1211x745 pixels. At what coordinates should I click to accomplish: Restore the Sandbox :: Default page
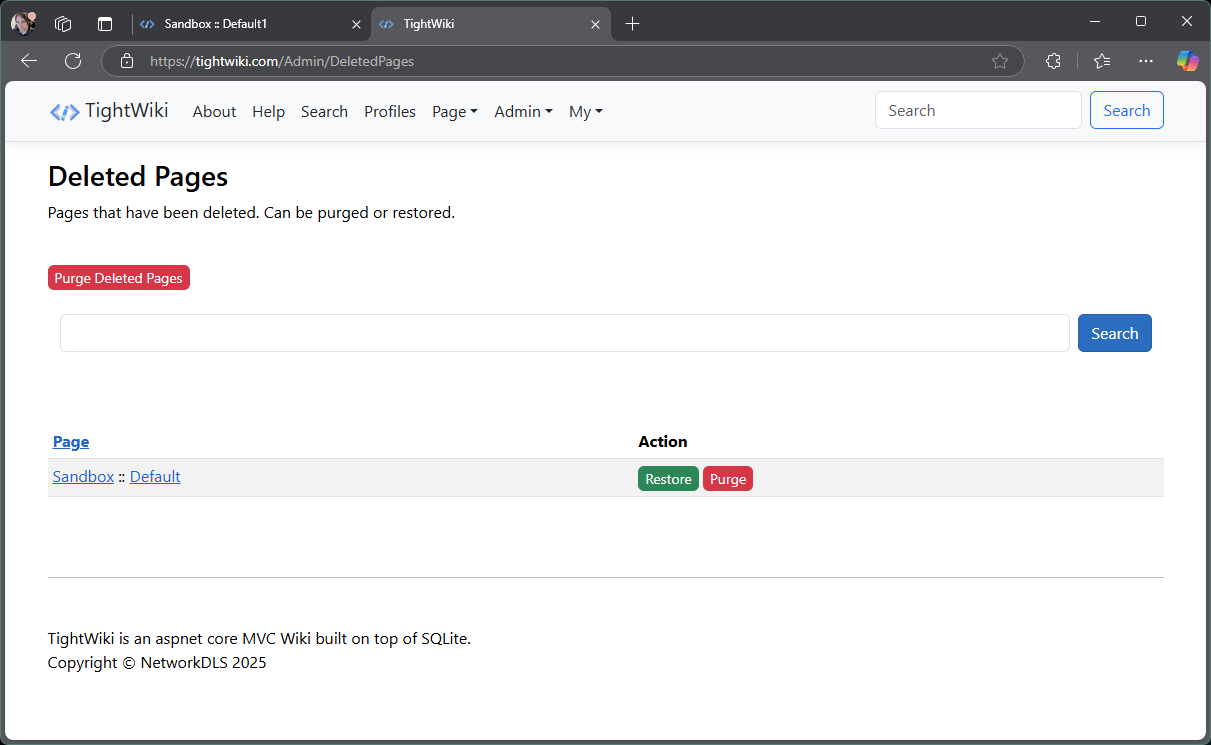coord(668,479)
